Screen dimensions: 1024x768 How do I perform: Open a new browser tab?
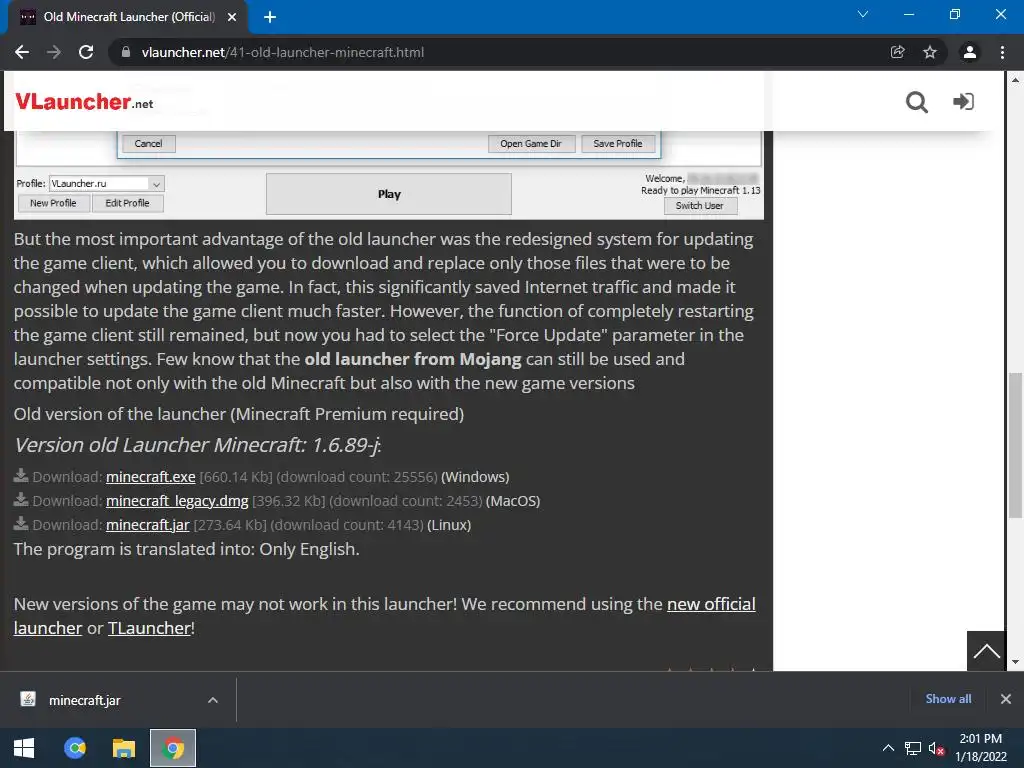(270, 17)
